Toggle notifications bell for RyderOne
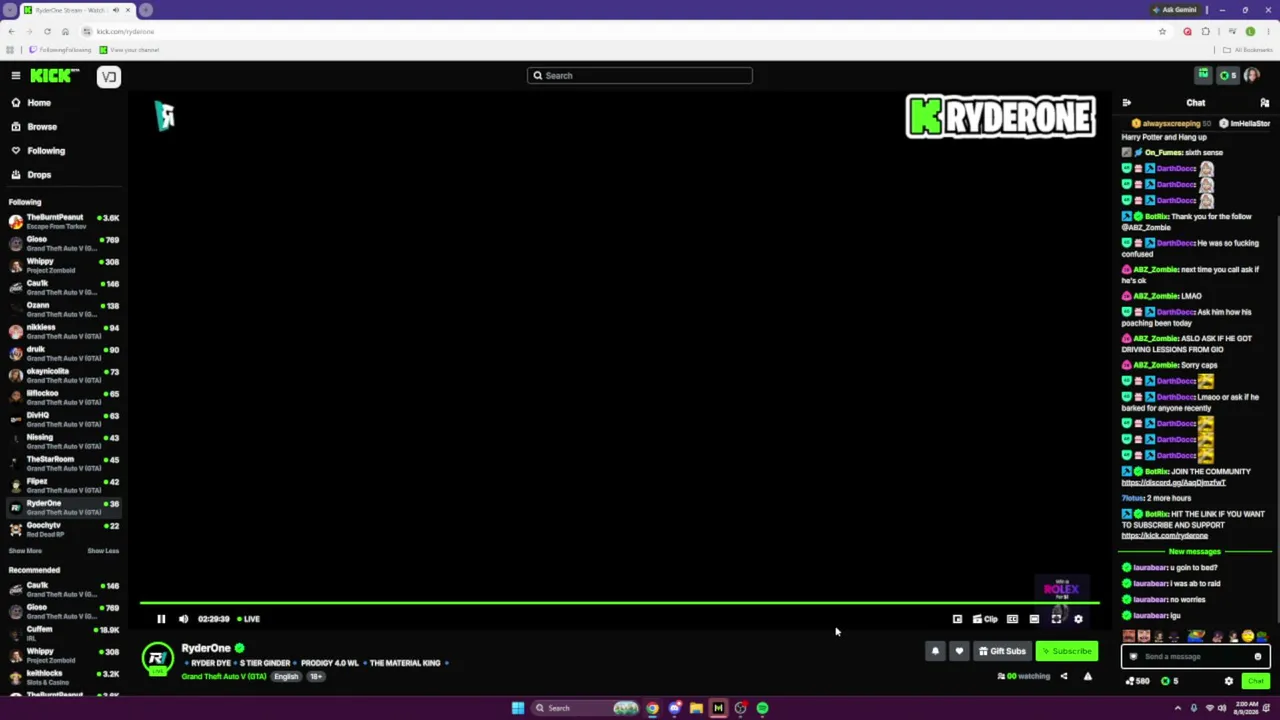Screen dimensions: 1280x720 935,651
